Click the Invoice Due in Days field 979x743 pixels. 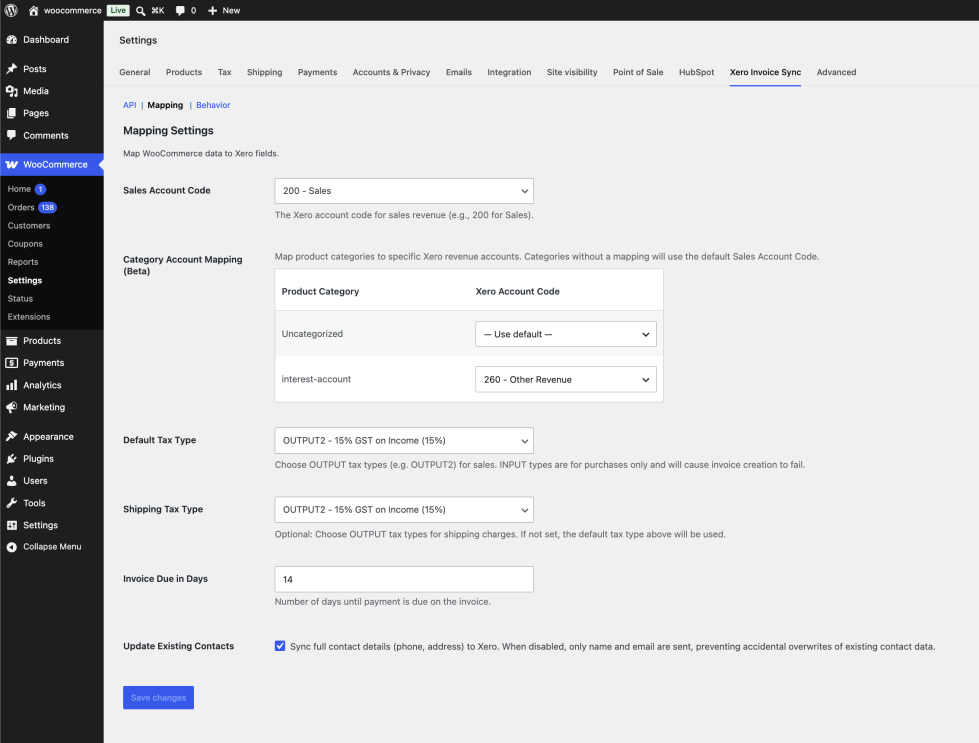pos(404,579)
